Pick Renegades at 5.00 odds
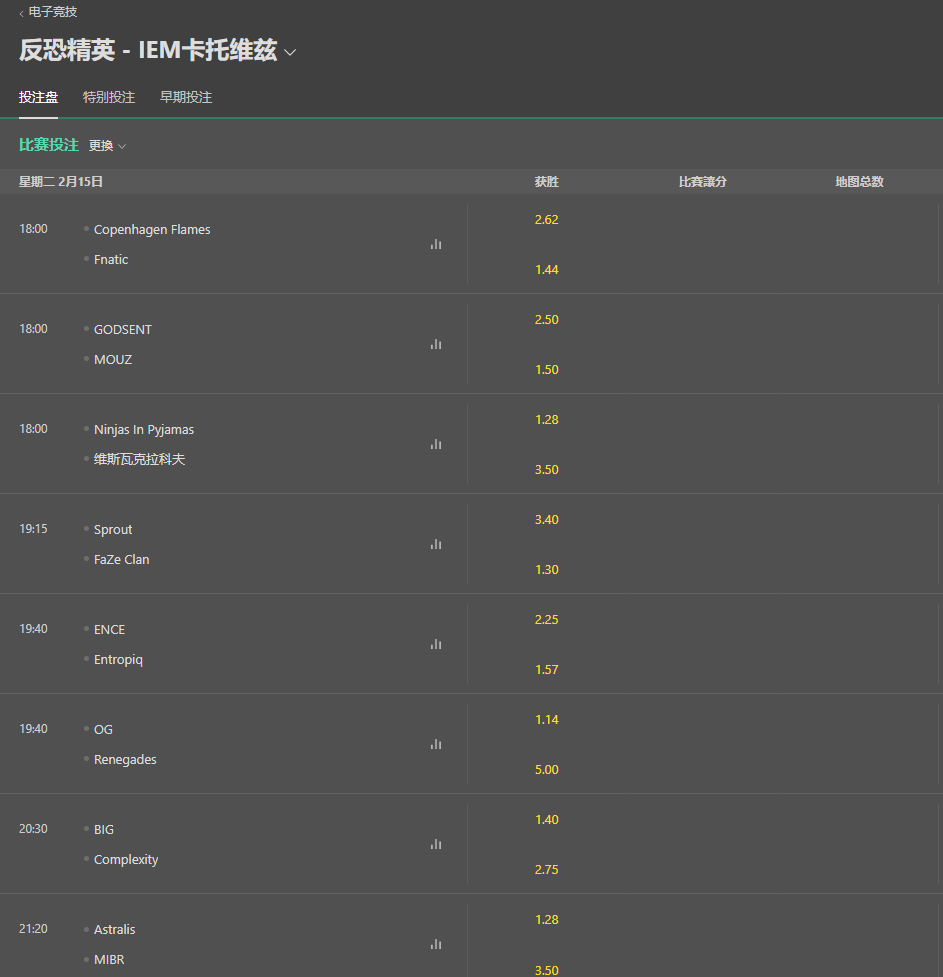The height and width of the screenshot is (977, 943). 546,769
